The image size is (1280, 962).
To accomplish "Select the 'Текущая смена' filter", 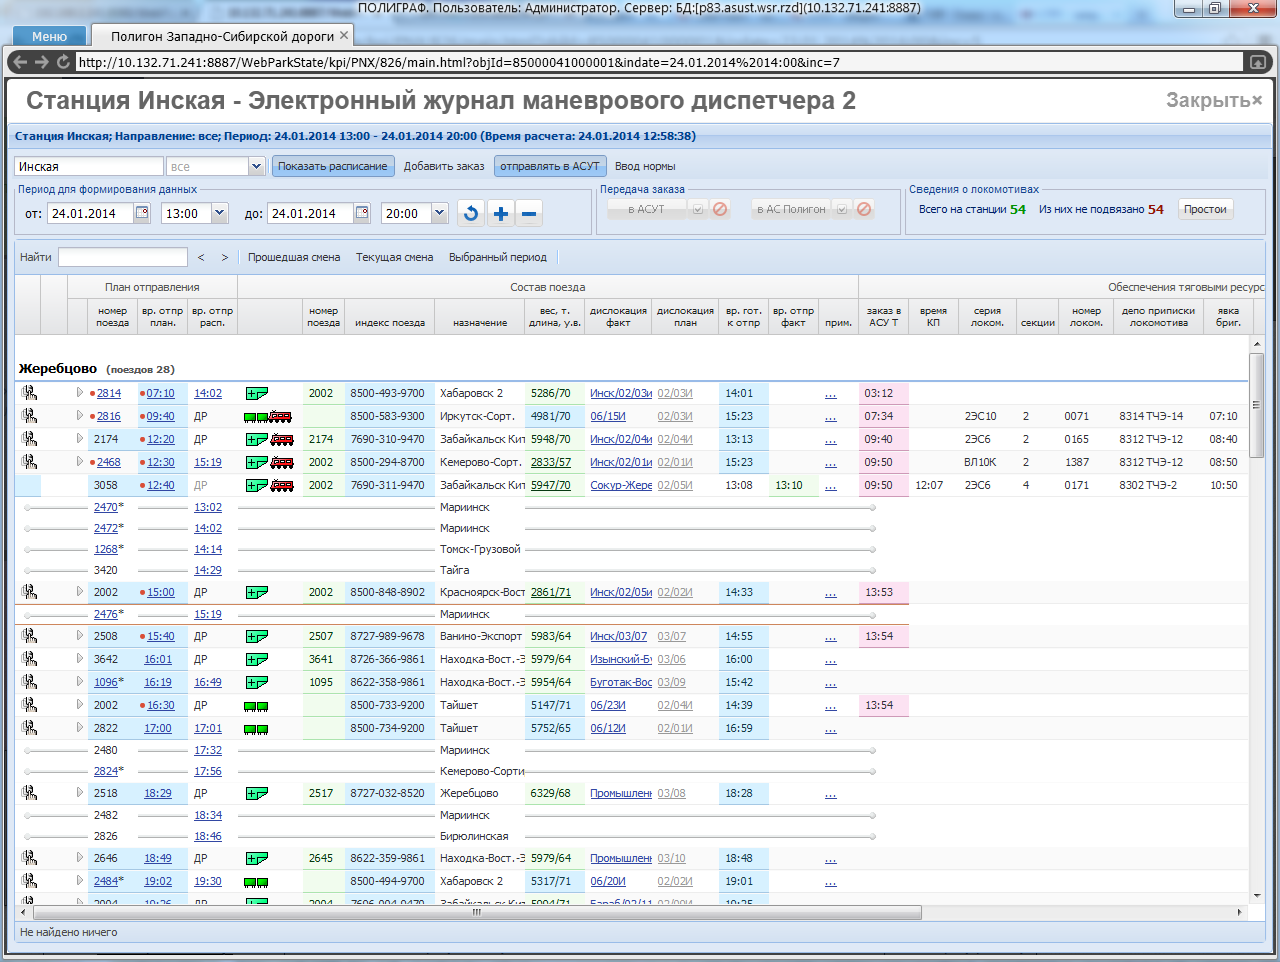I will pyautogui.click(x=394, y=257).
